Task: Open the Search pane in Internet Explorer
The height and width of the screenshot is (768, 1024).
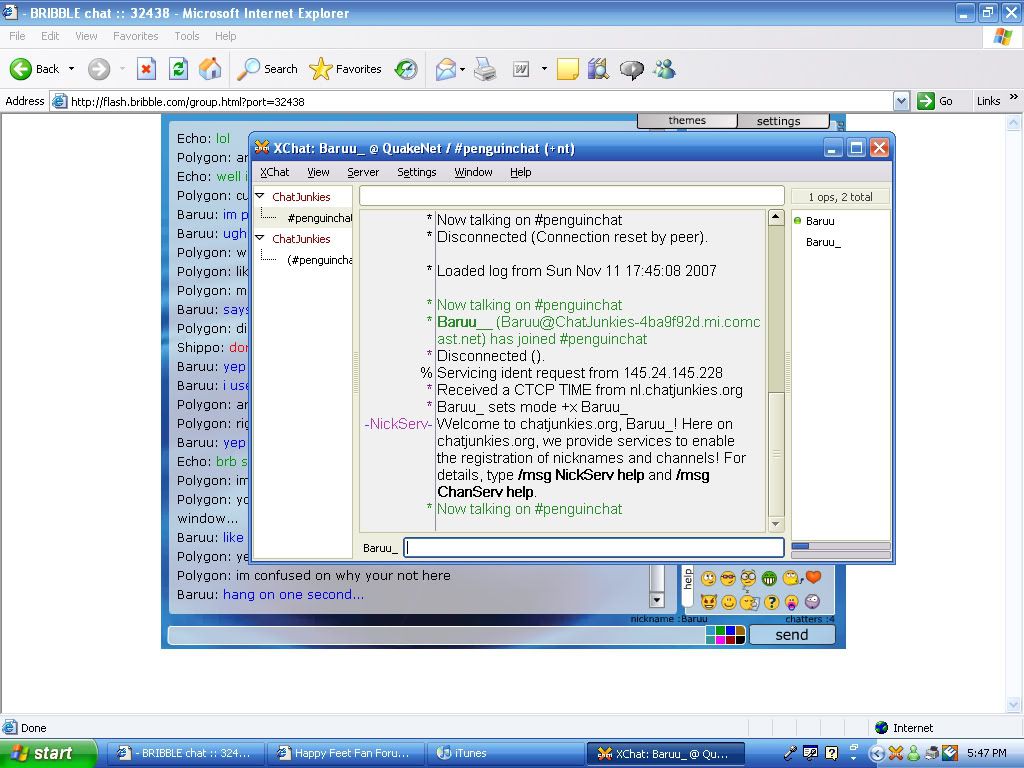Action: [x=268, y=69]
